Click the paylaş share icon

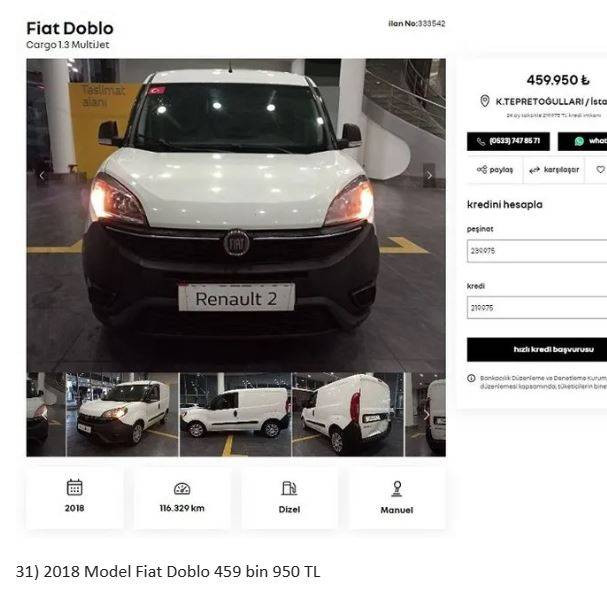pyautogui.click(x=482, y=170)
